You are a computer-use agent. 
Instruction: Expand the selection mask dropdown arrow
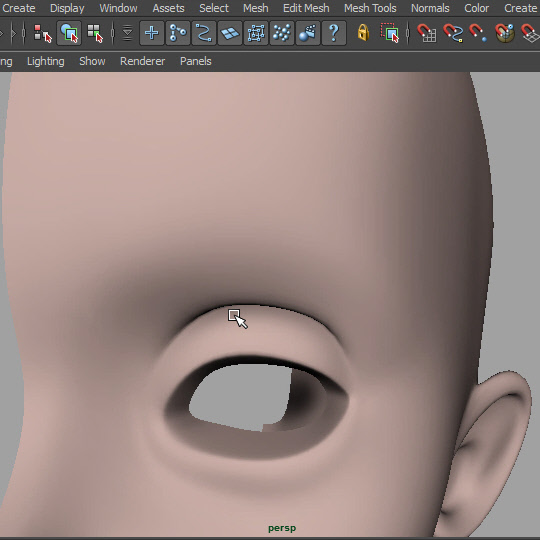point(127,33)
